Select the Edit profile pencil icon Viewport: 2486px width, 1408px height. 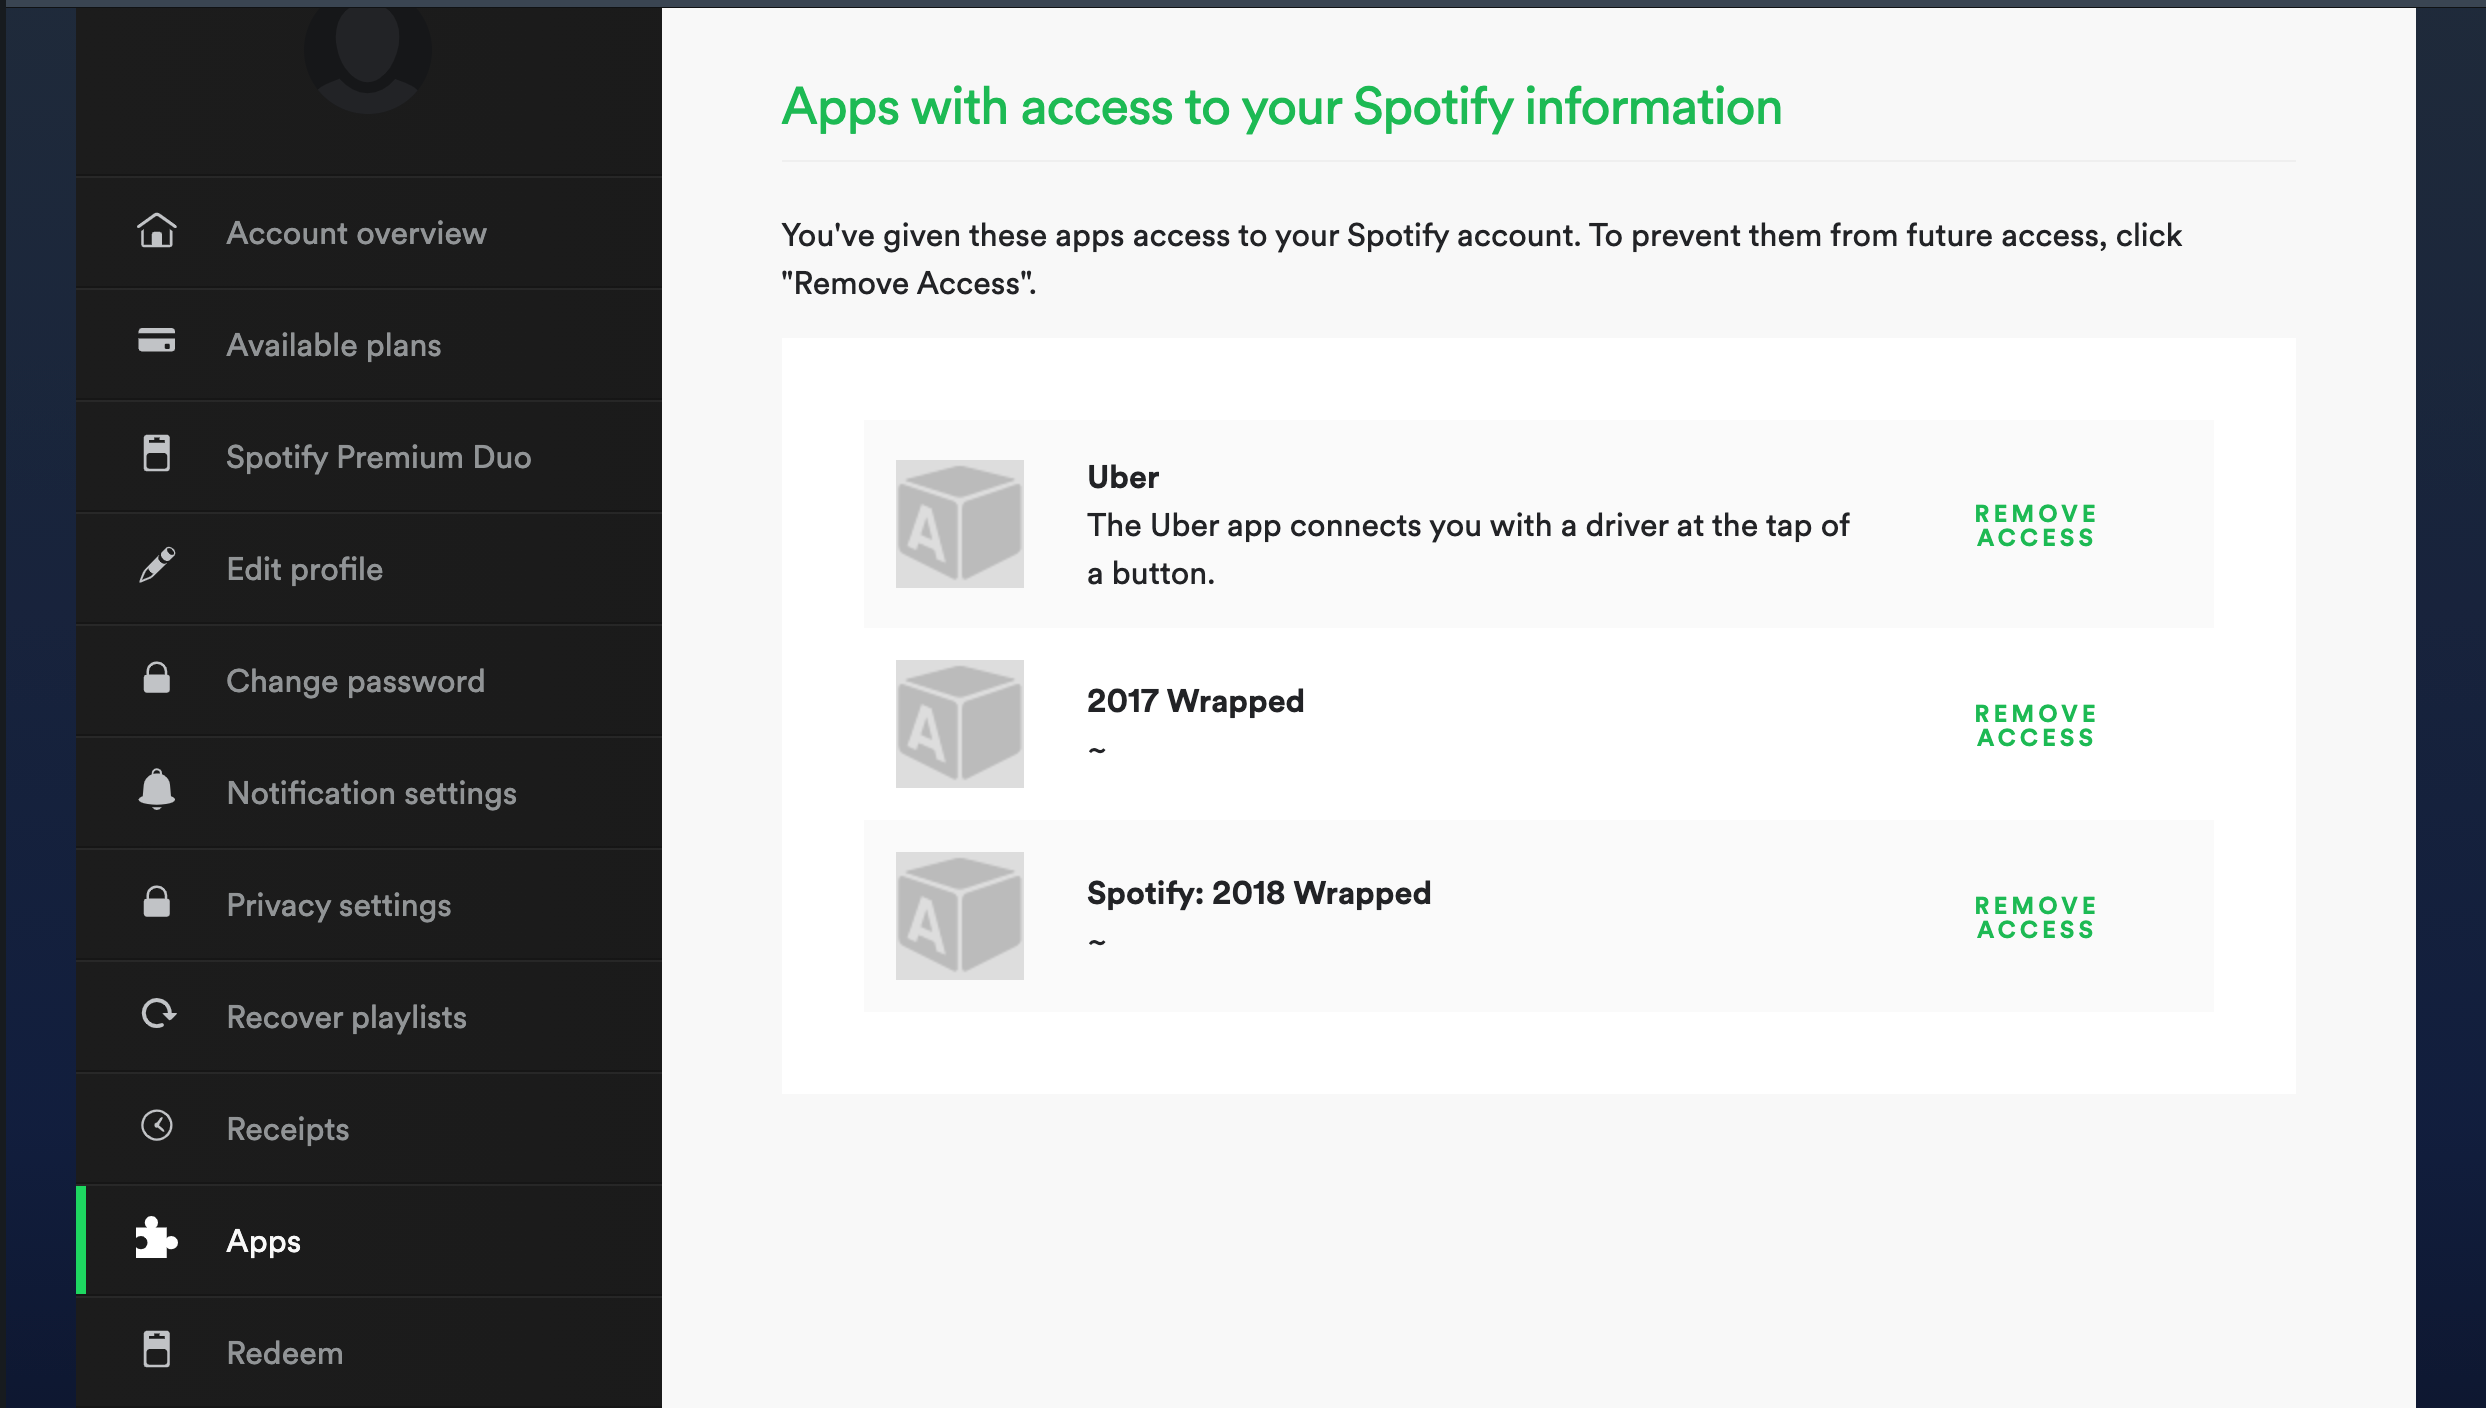(x=156, y=567)
